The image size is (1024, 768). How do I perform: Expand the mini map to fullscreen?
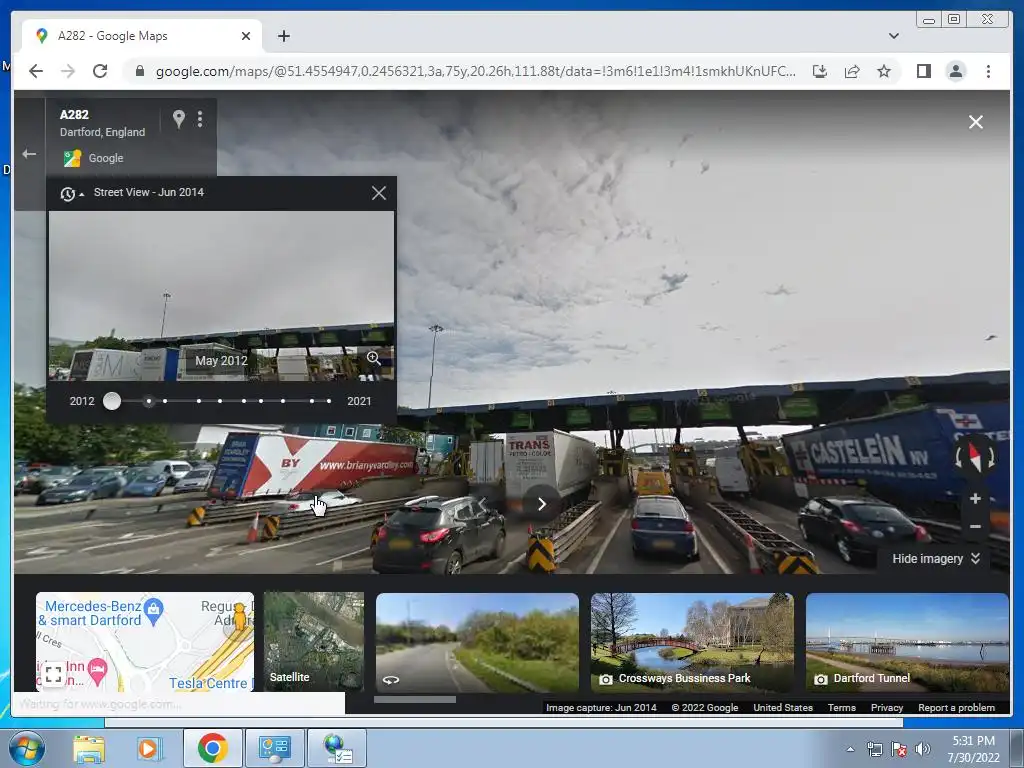tap(54, 673)
